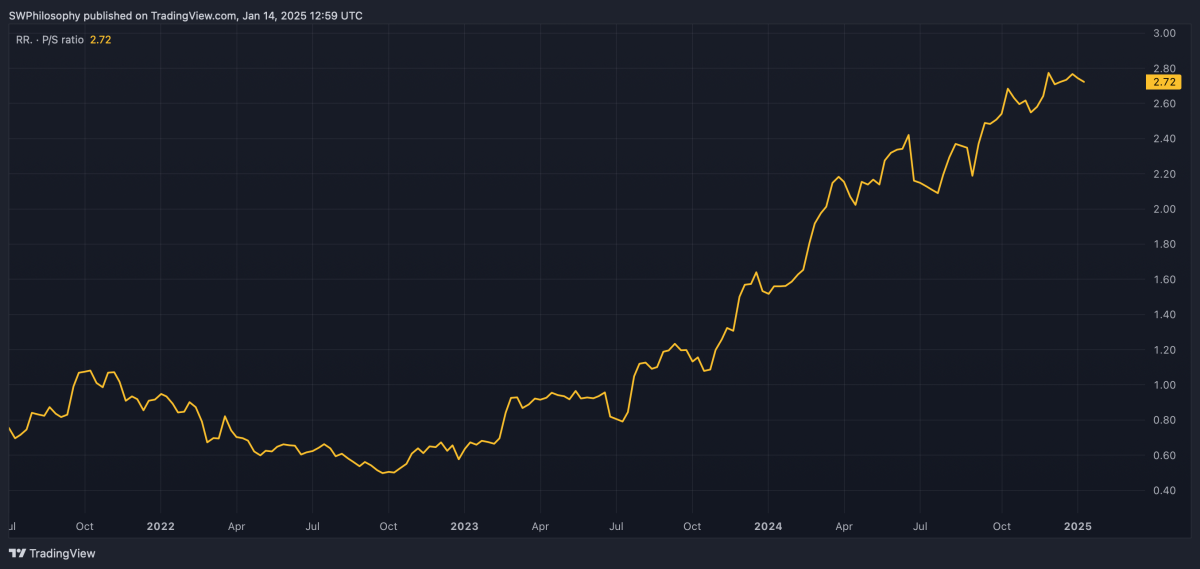The width and height of the screenshot is (1200, 569).
Task: Click the yellow 2.72 price badge on the axis
Action: pos(1163,82)
